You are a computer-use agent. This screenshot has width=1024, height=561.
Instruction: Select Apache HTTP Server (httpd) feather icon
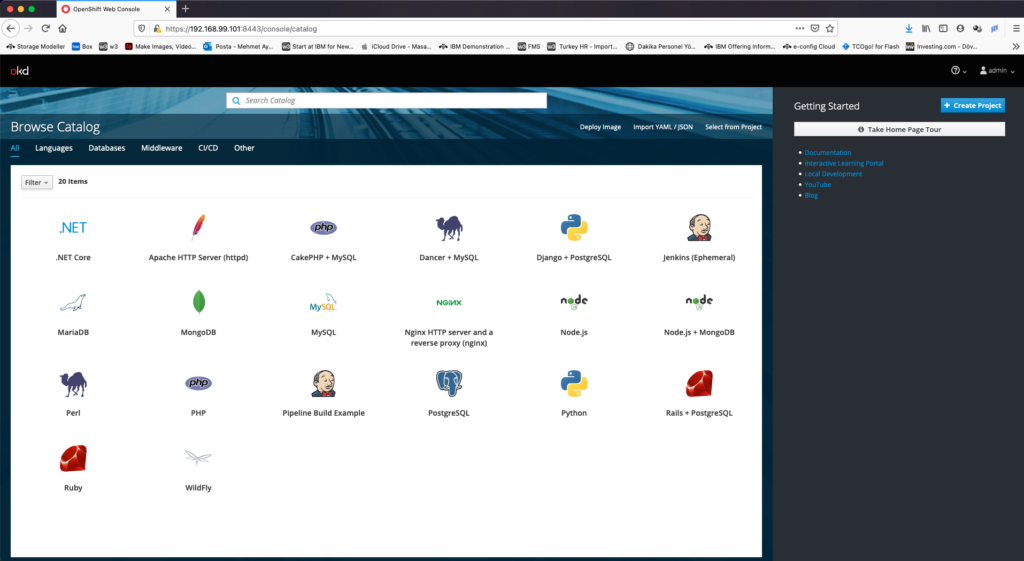coord(198,227)
